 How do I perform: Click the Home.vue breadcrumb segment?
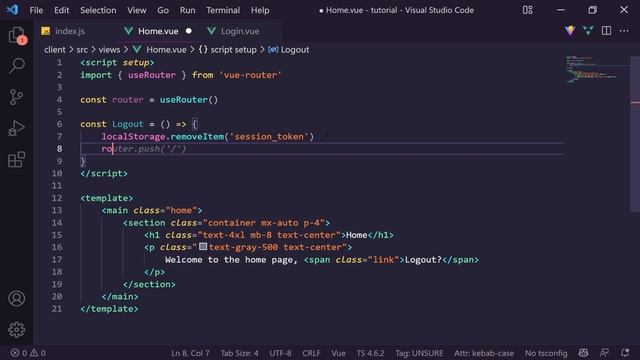160,50
